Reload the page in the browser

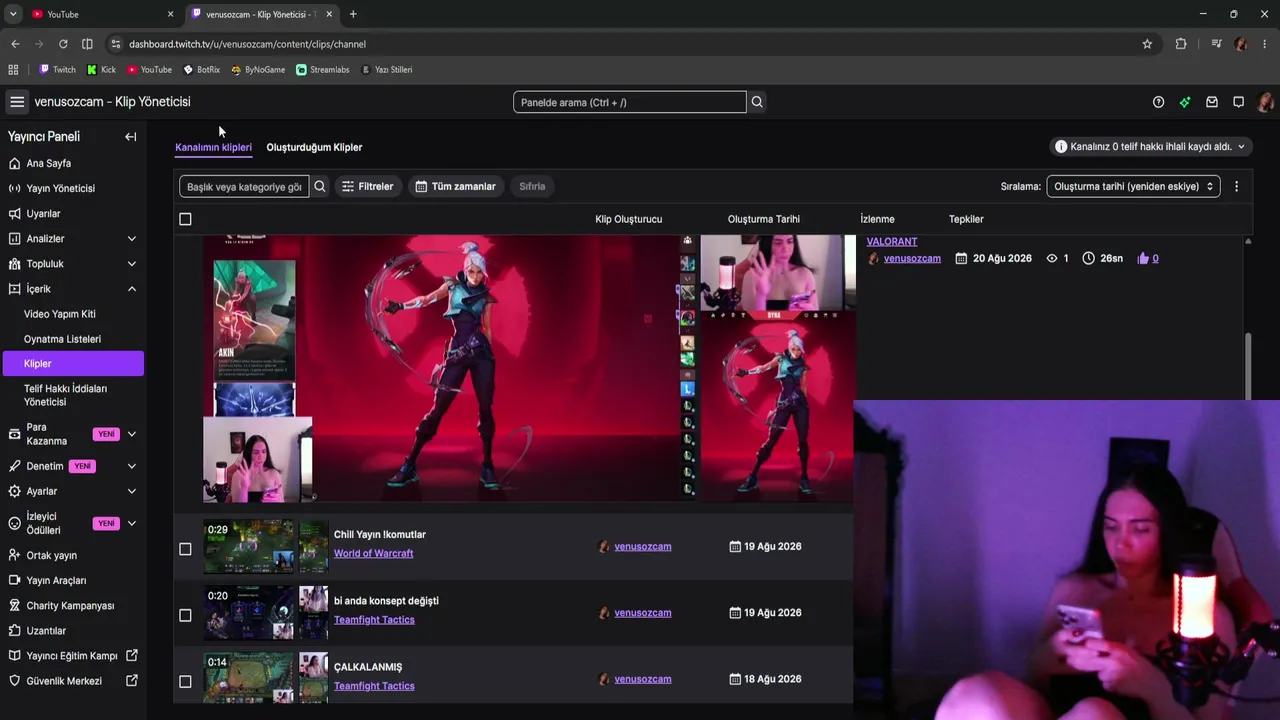[63, 44]
